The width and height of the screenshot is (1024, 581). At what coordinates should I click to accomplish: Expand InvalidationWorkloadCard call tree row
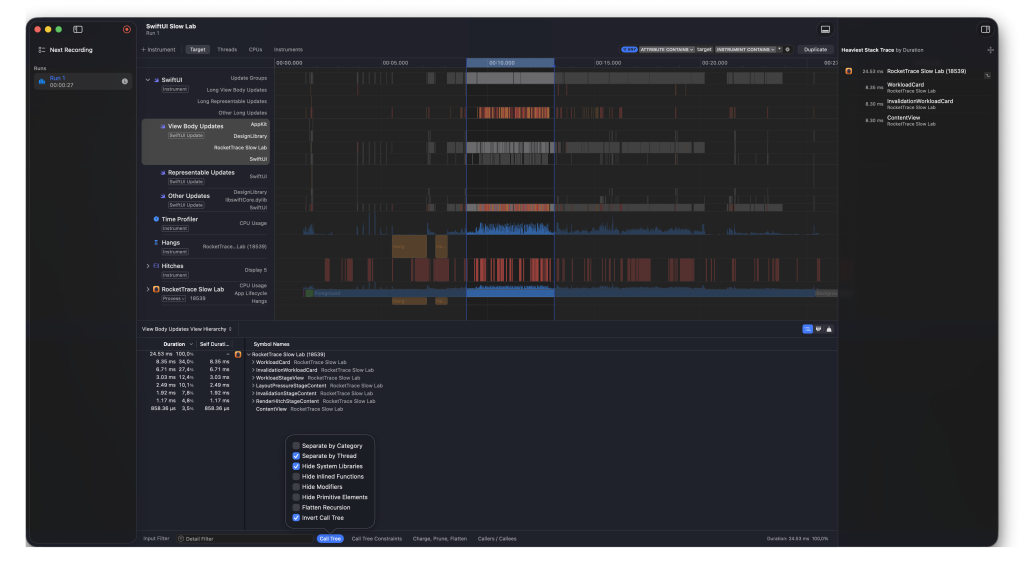[x=253, y=370]
